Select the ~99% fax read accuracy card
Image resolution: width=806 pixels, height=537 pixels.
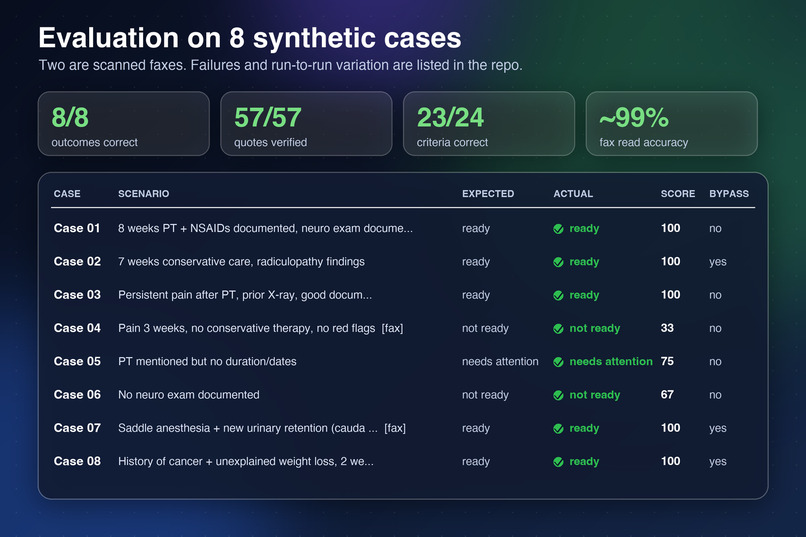point(671,124)
